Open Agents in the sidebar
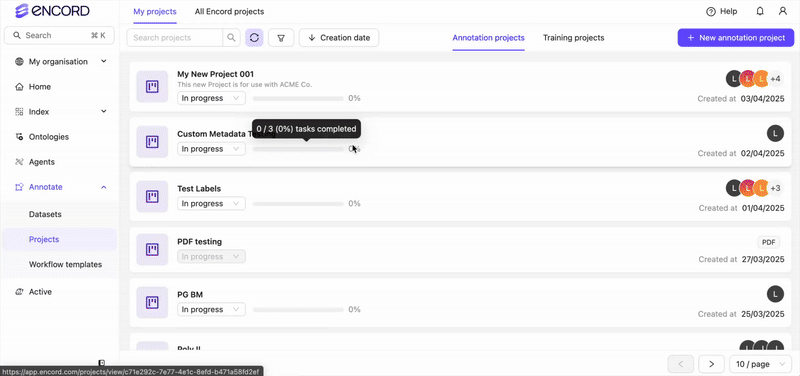The height and width of the screenshot is (376, 800). 41,162
